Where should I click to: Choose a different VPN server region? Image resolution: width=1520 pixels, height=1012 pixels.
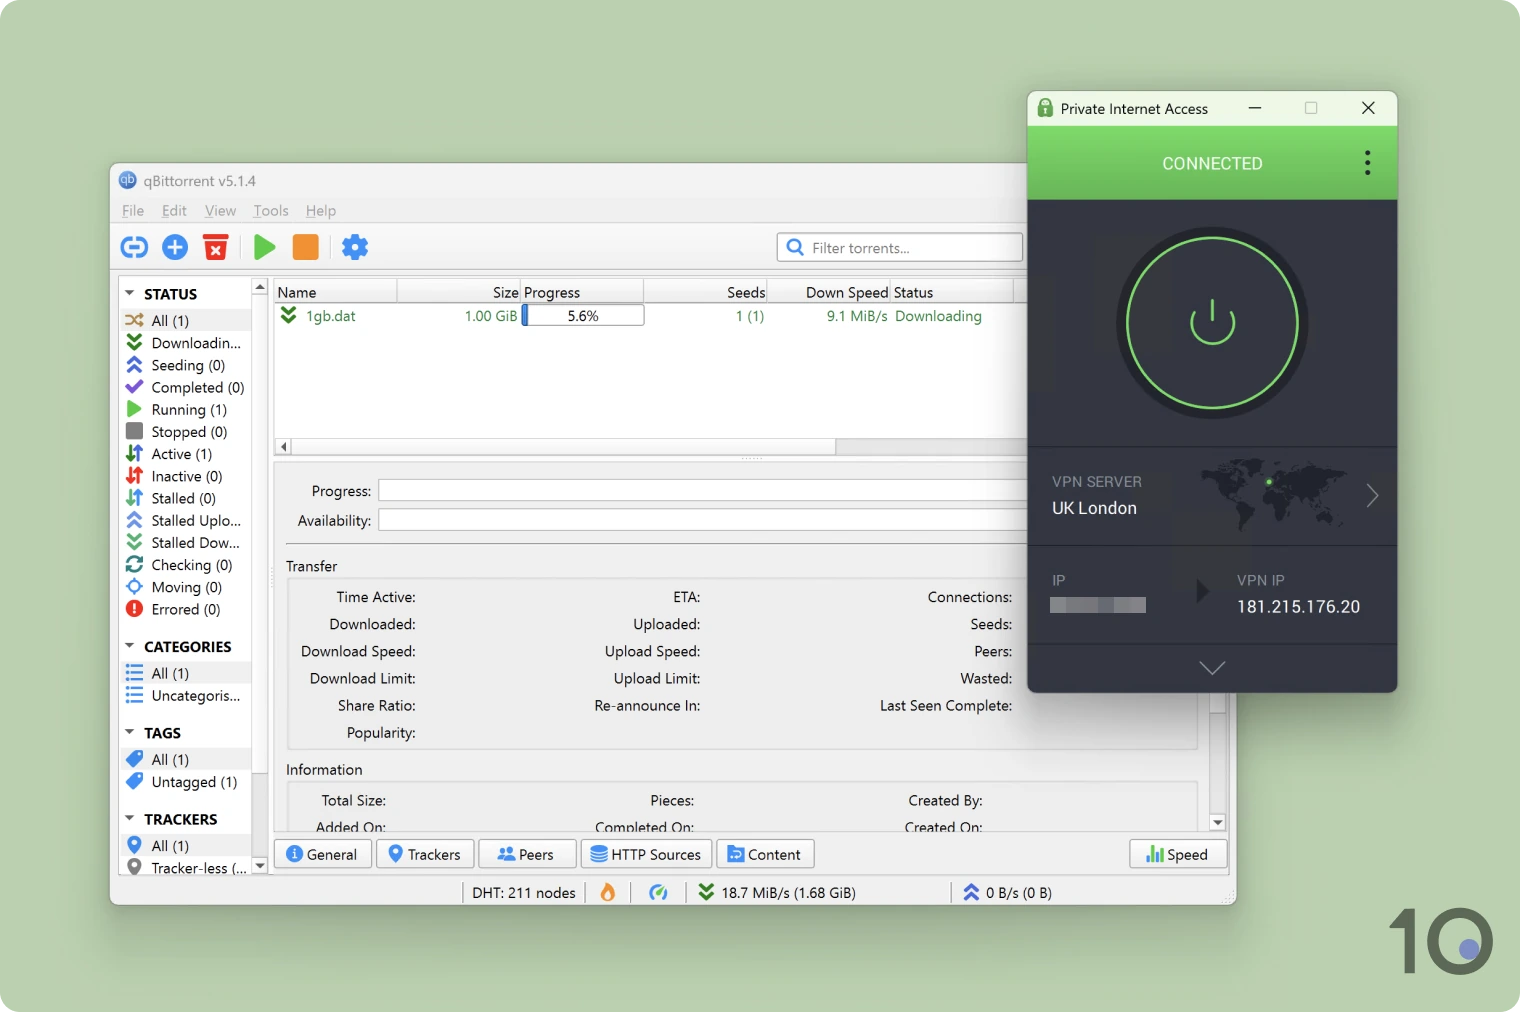[1373, 496]
